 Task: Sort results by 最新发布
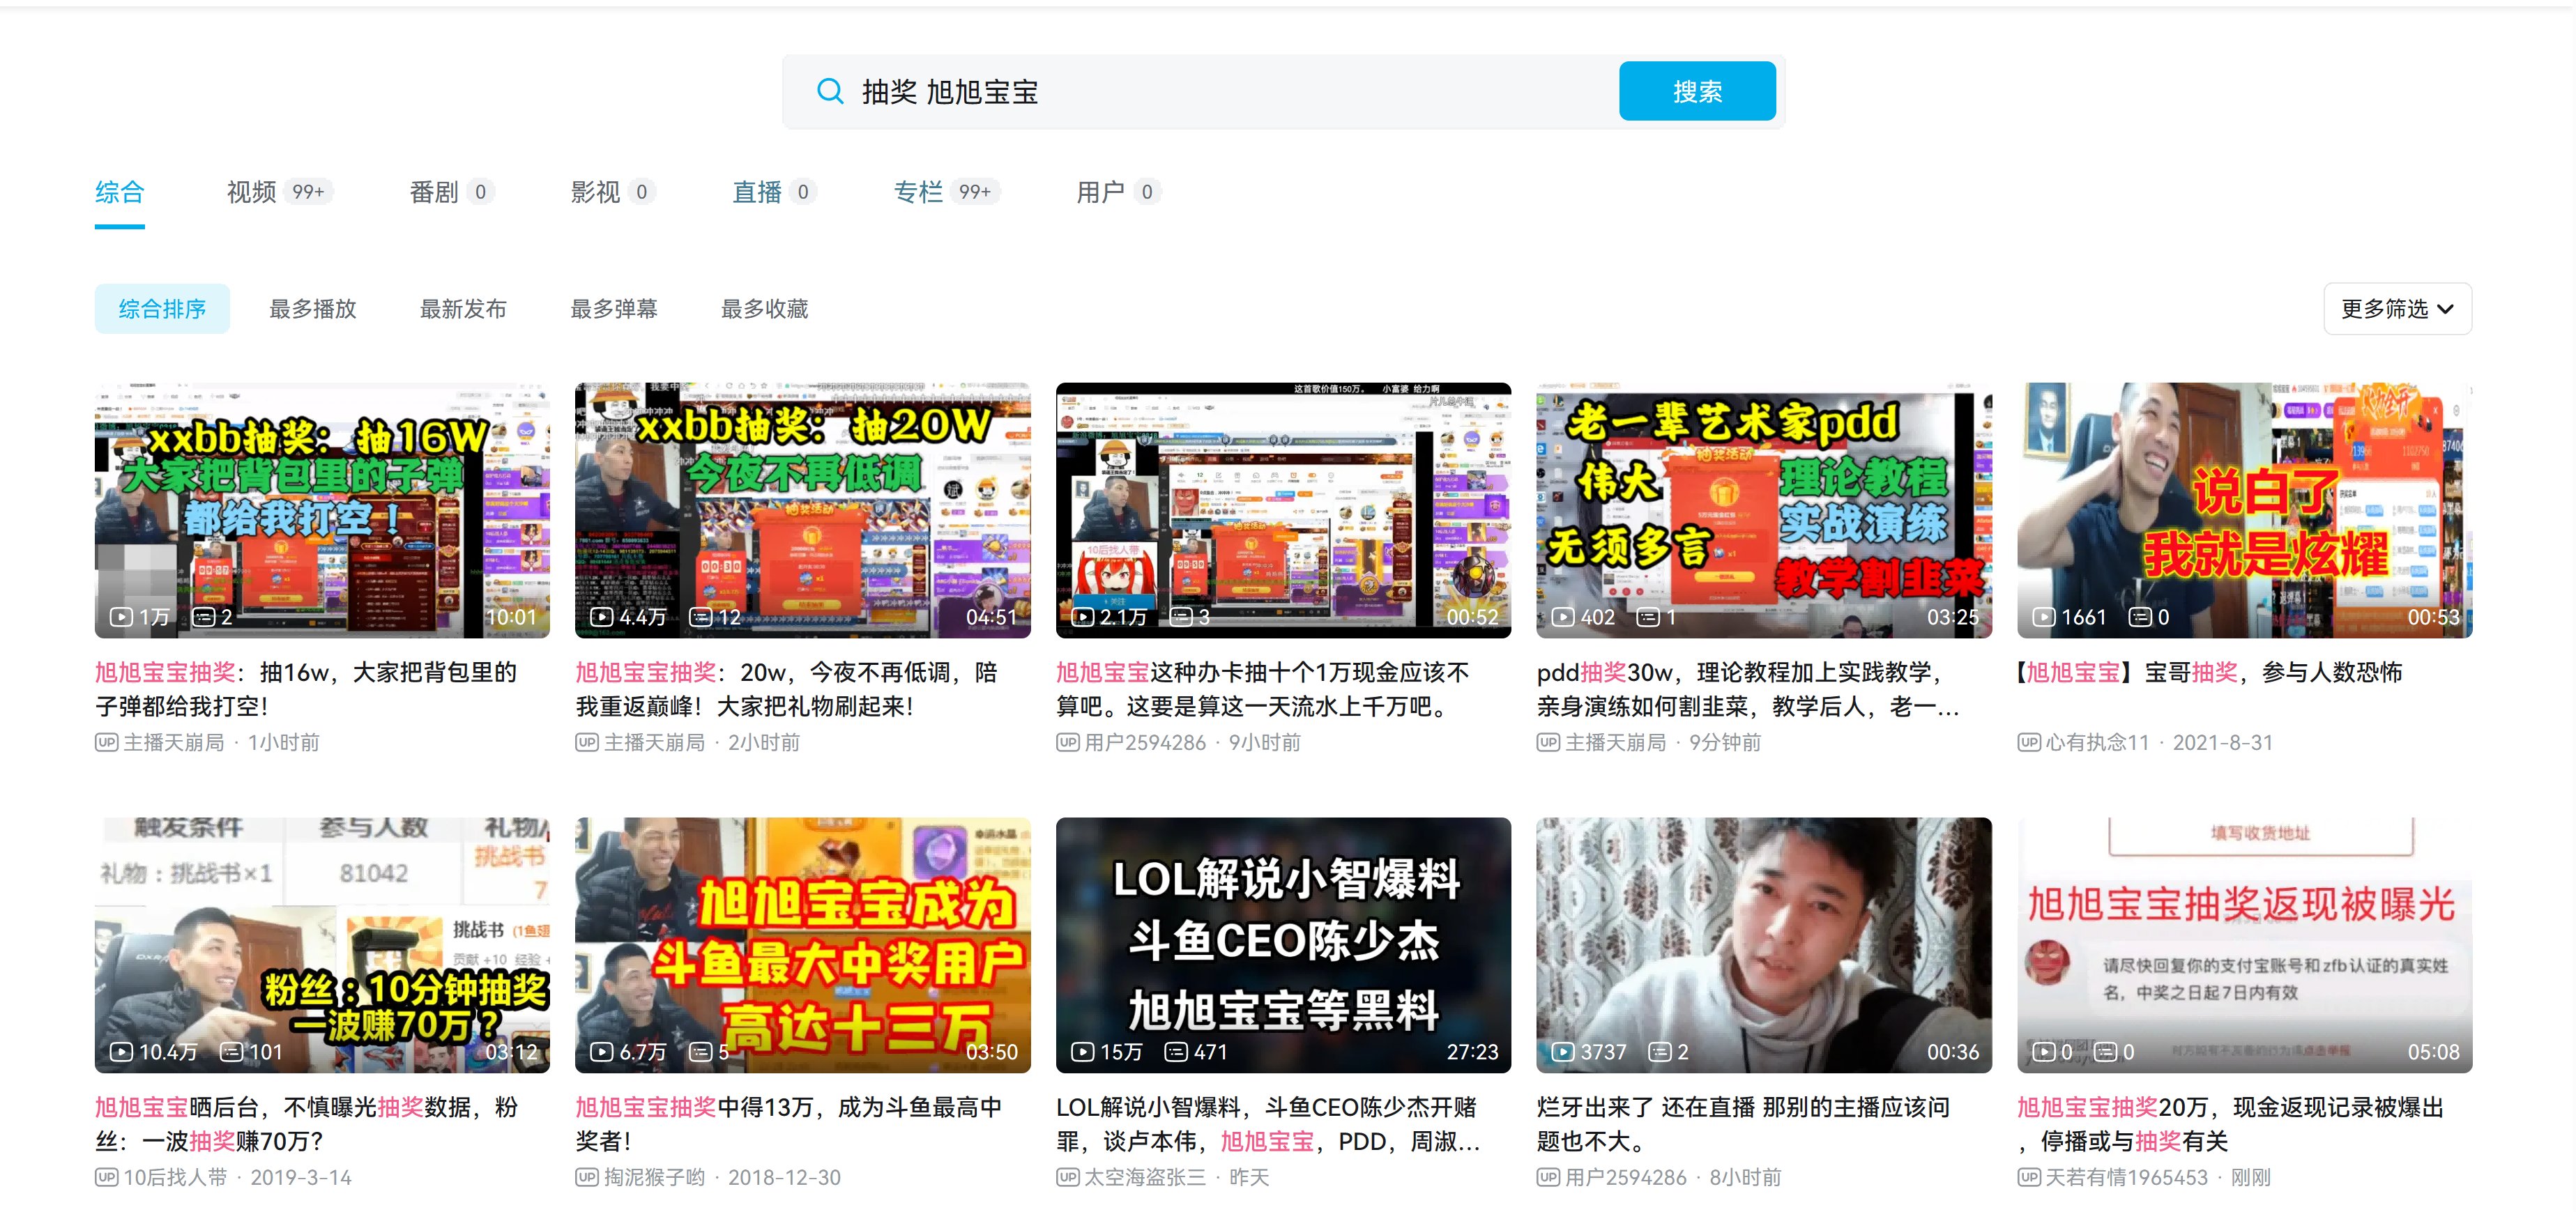[x=463, y=309]
